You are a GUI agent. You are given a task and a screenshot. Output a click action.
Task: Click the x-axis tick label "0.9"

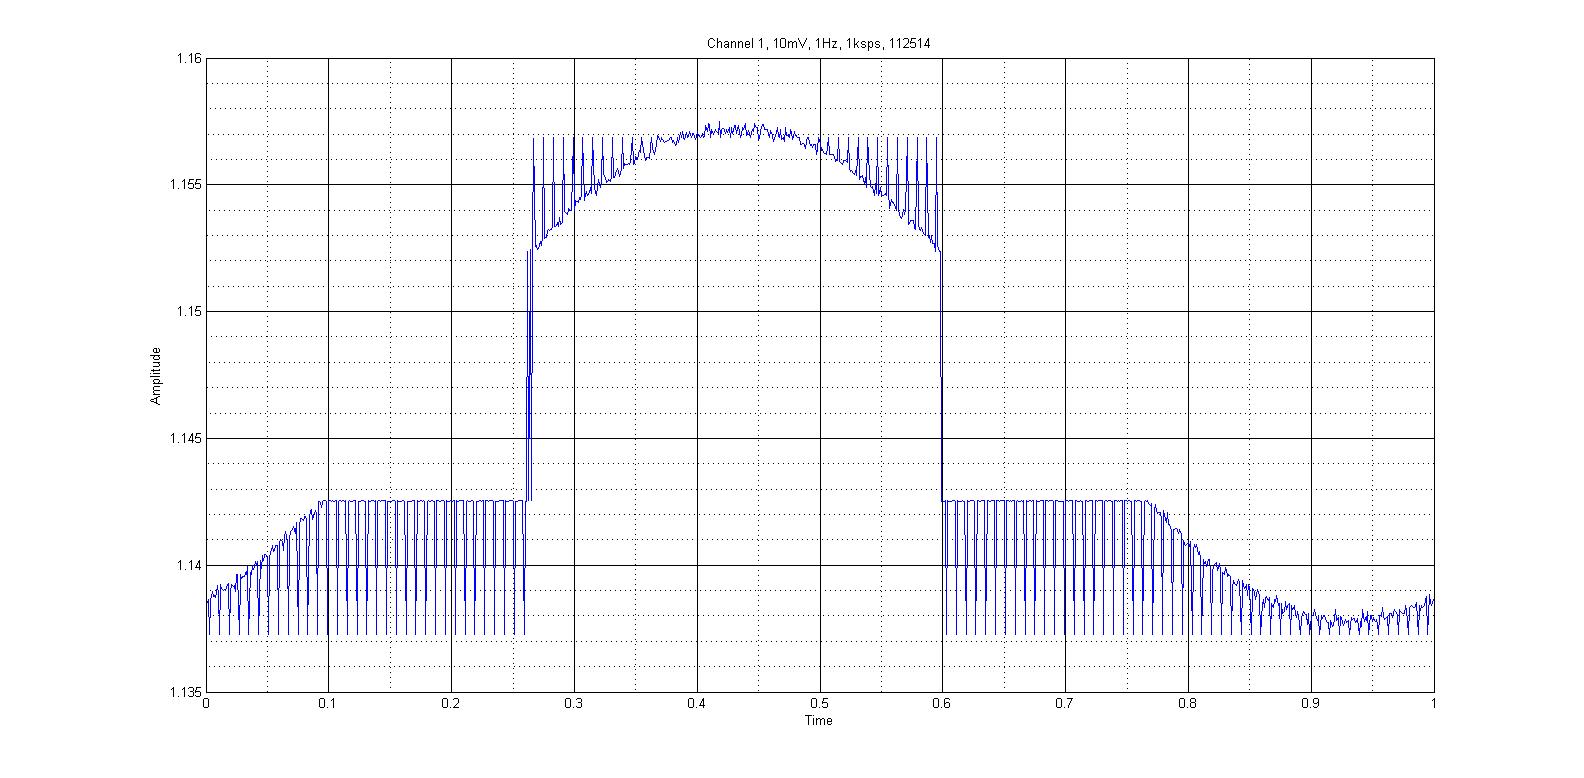1311,704
